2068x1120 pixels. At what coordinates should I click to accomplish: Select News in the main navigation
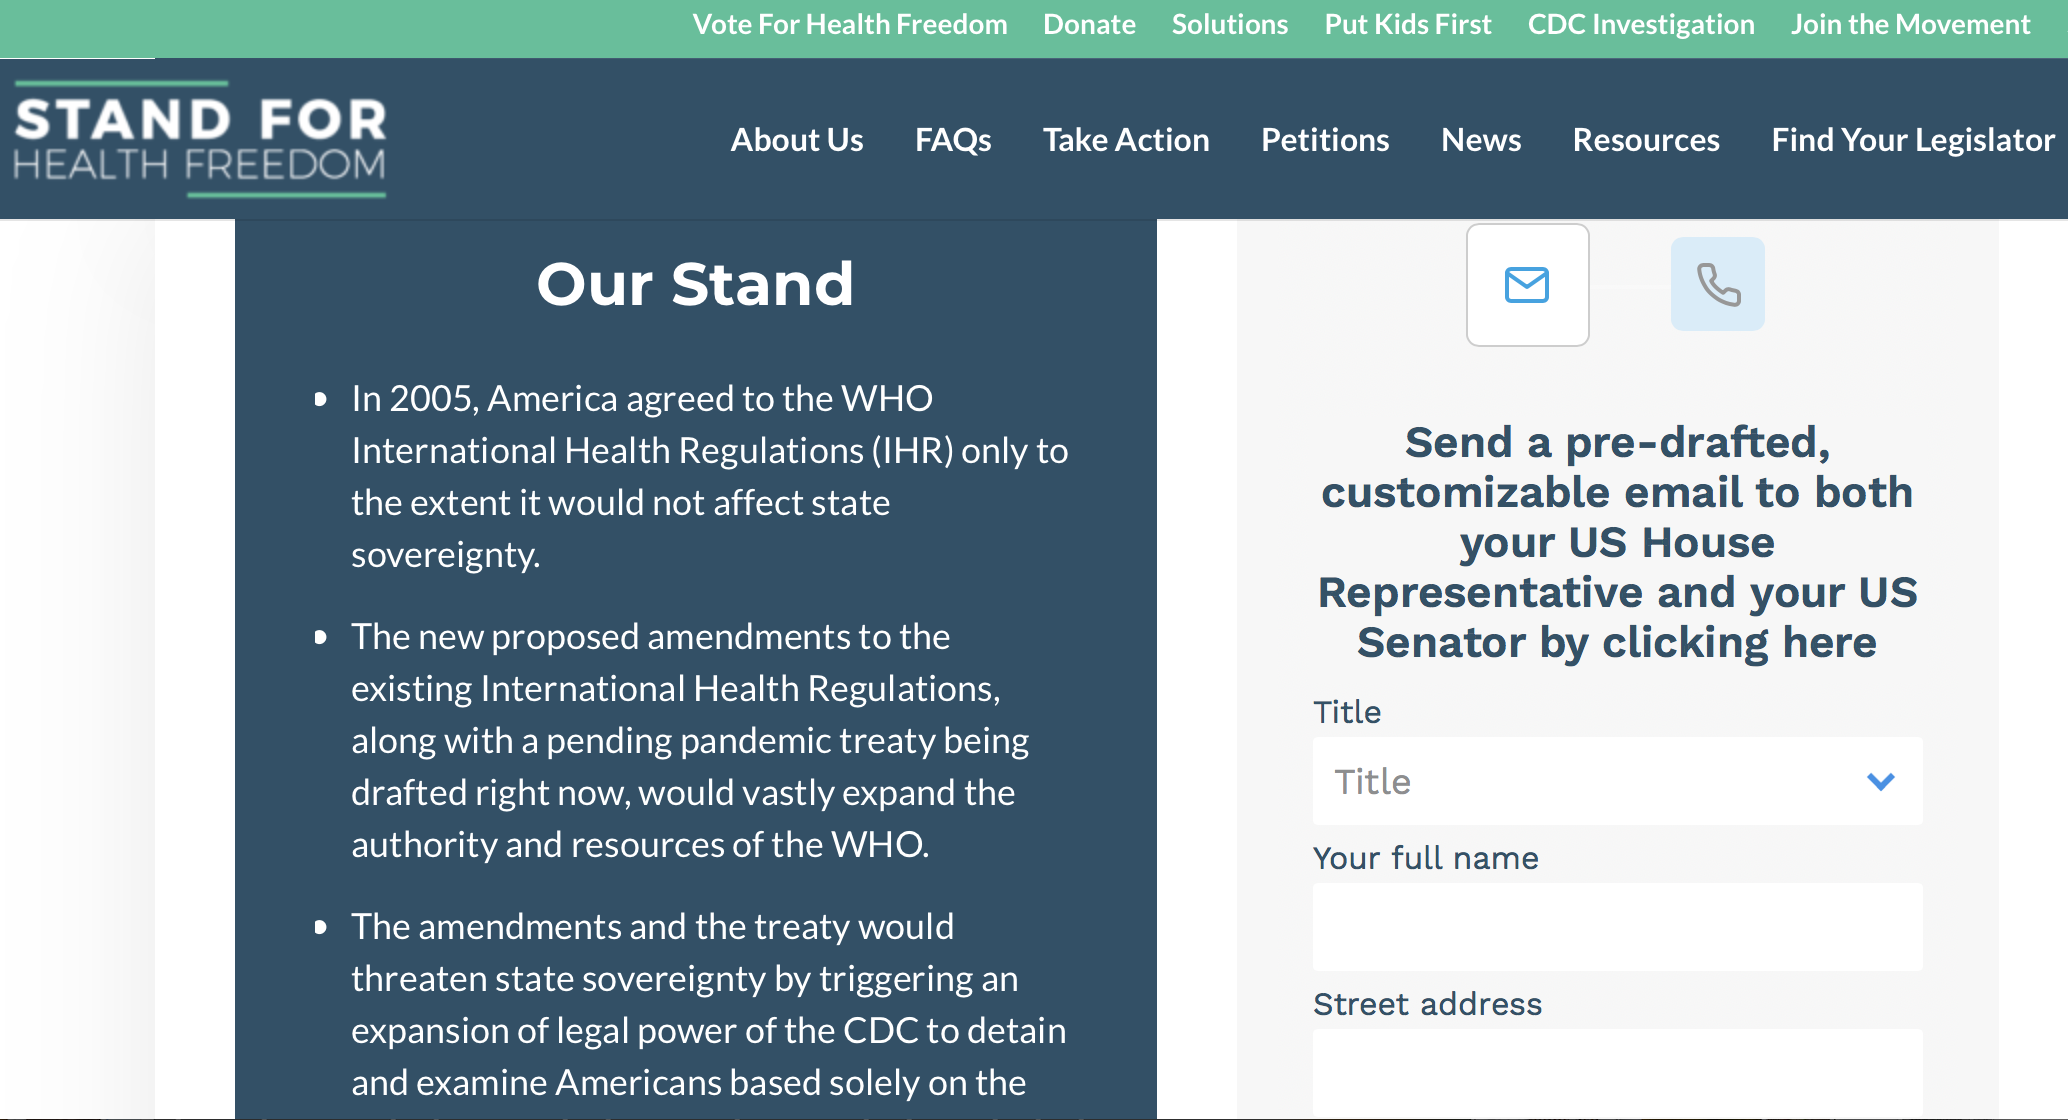(x=1481, y=140)
